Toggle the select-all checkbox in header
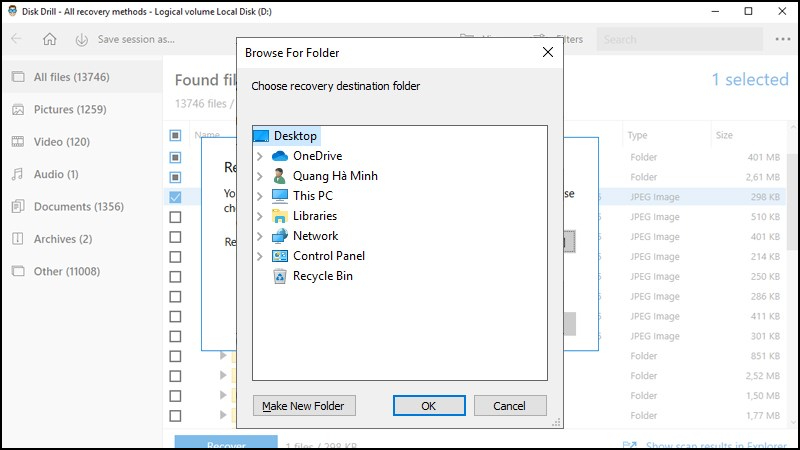This screenshot has width=800, height=450. (x=175, y=135)
